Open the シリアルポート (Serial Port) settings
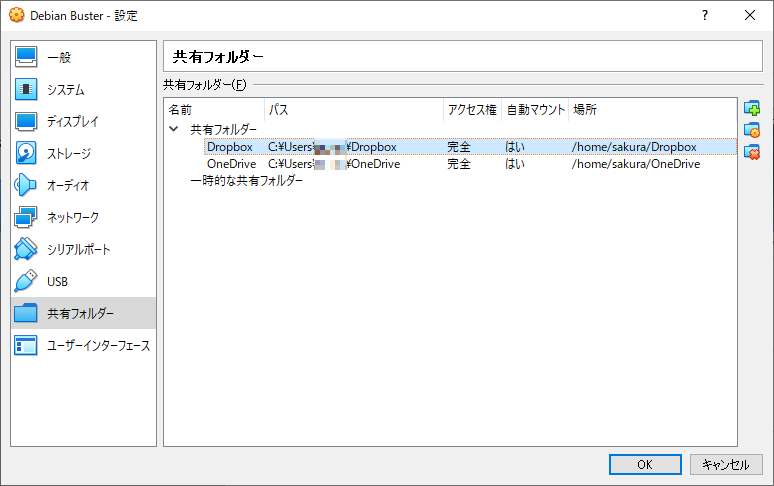This screenshot has width=774, height=486. click(78, 249)
